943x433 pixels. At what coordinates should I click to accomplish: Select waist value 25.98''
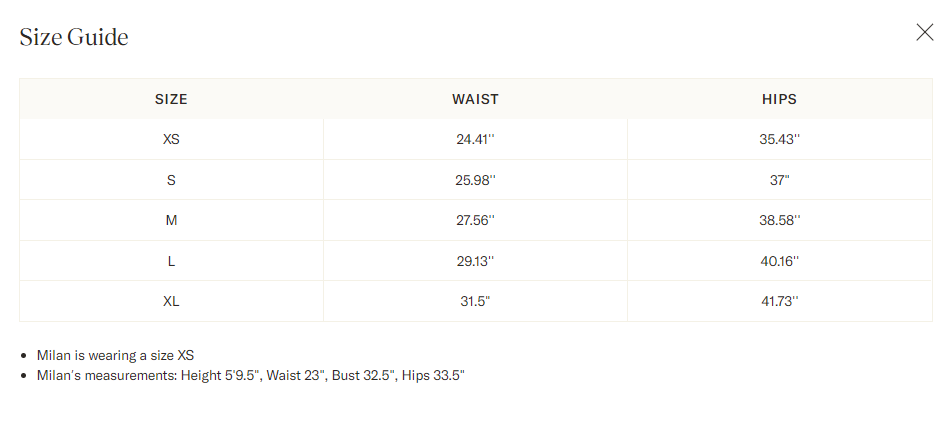click(x=476, y=180)
